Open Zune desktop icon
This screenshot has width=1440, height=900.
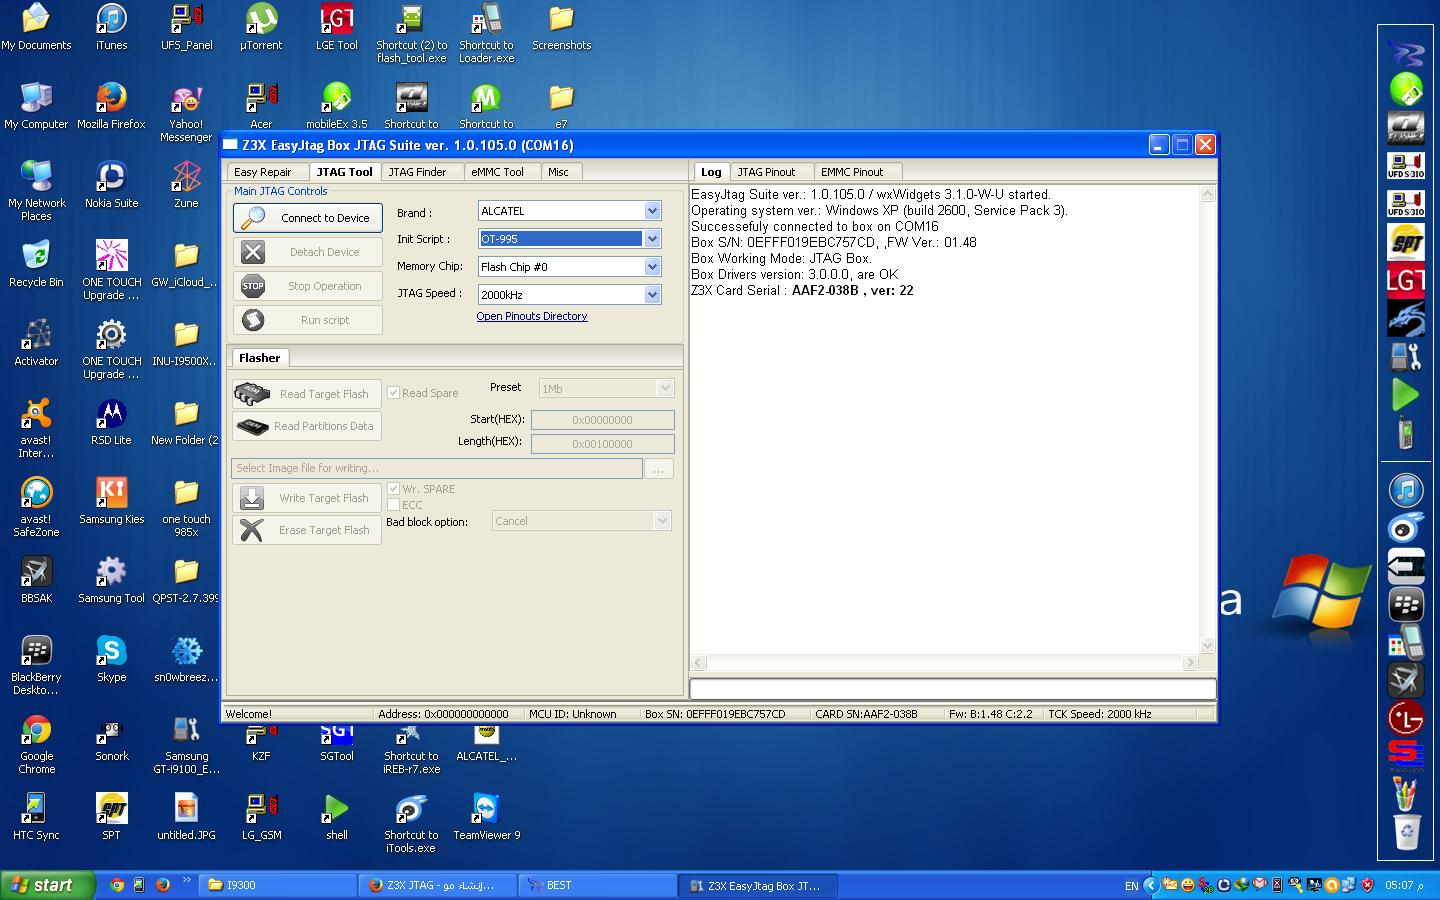pyautogui.click(x=186, y=186)
